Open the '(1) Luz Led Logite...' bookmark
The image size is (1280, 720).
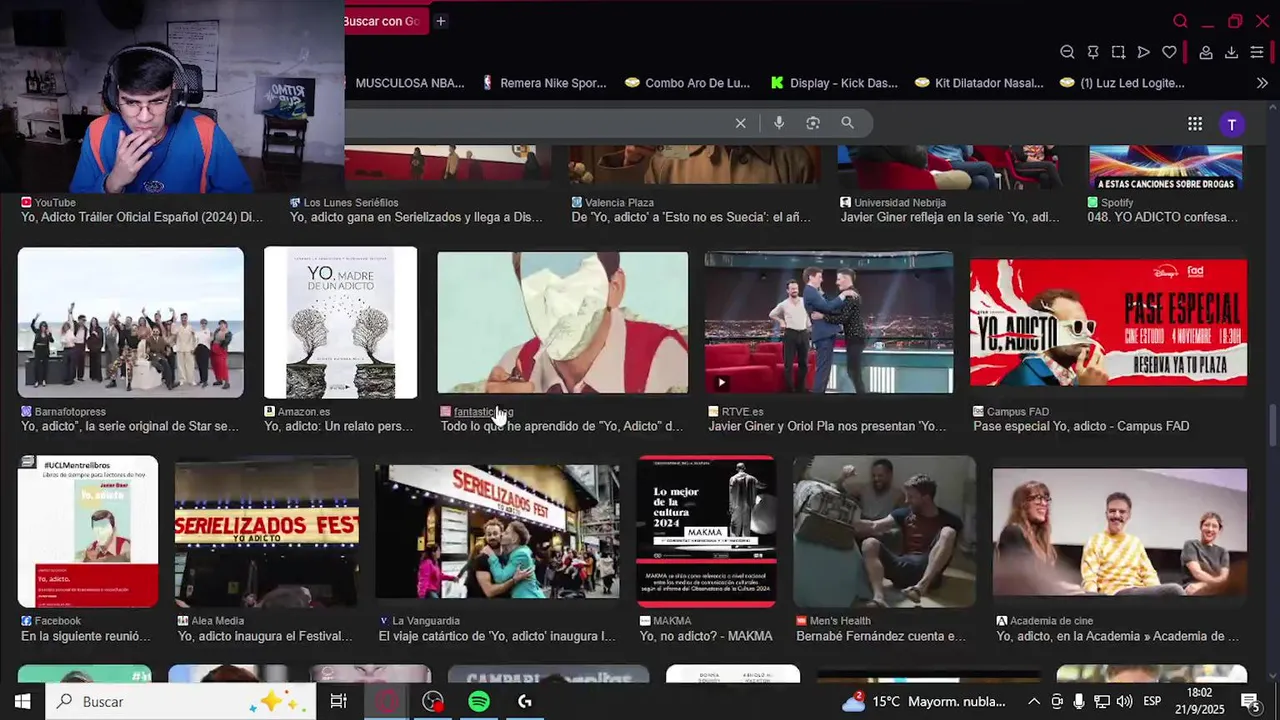click(1122, 83)
